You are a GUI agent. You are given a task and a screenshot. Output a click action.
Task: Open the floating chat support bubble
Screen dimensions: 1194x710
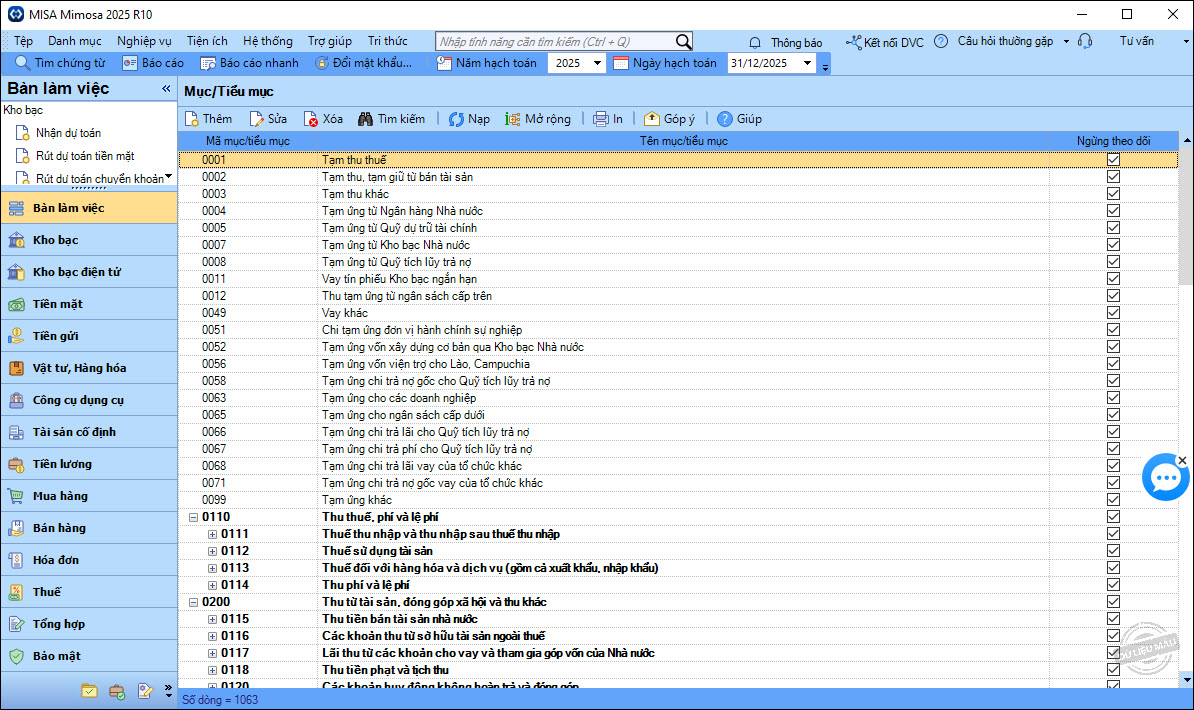point(1165,480)
